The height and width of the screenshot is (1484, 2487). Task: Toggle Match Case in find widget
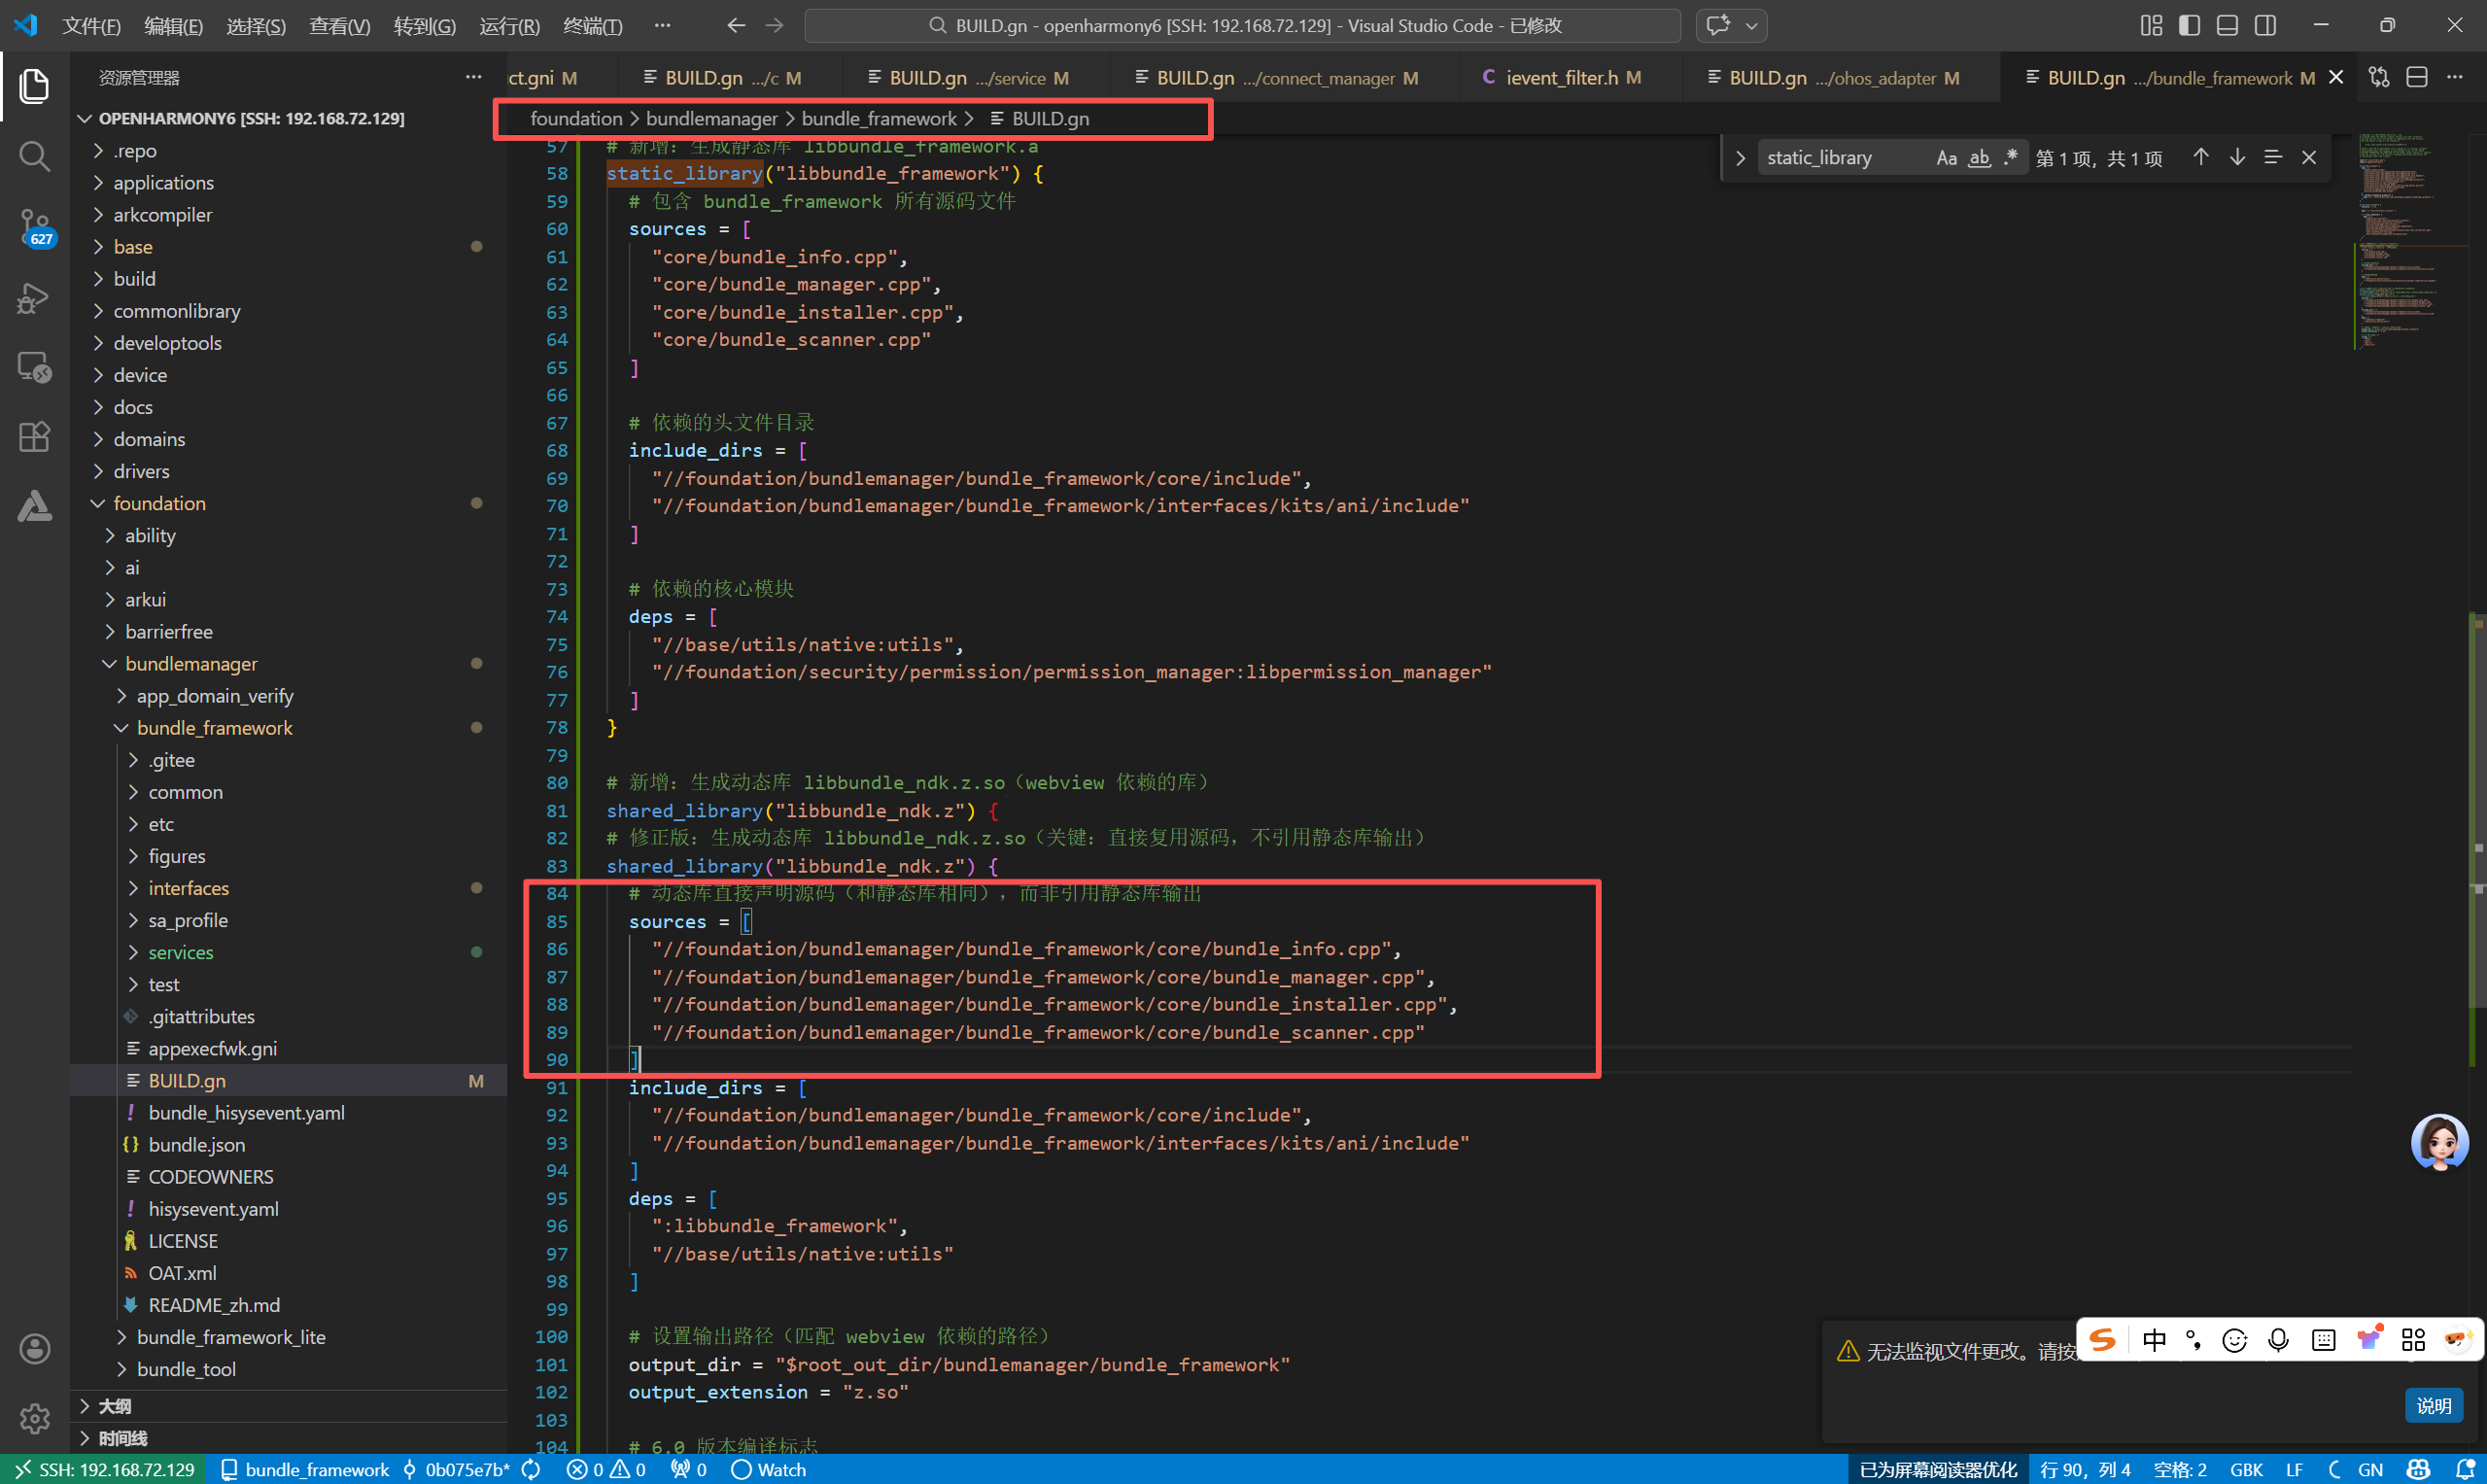(1946, 158)
